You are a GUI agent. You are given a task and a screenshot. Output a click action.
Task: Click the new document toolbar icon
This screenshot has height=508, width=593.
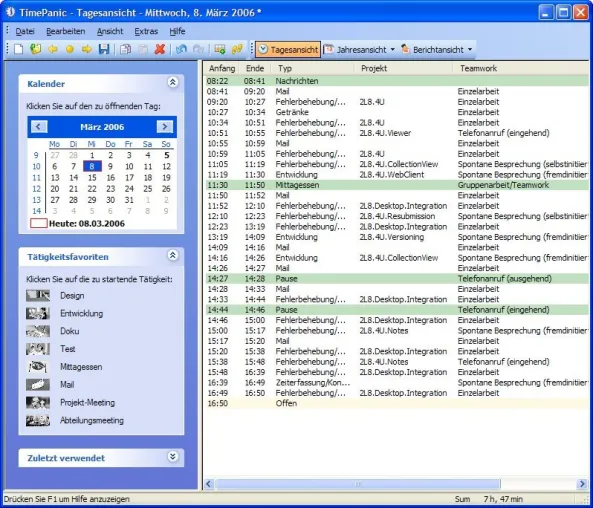point(19,50)
